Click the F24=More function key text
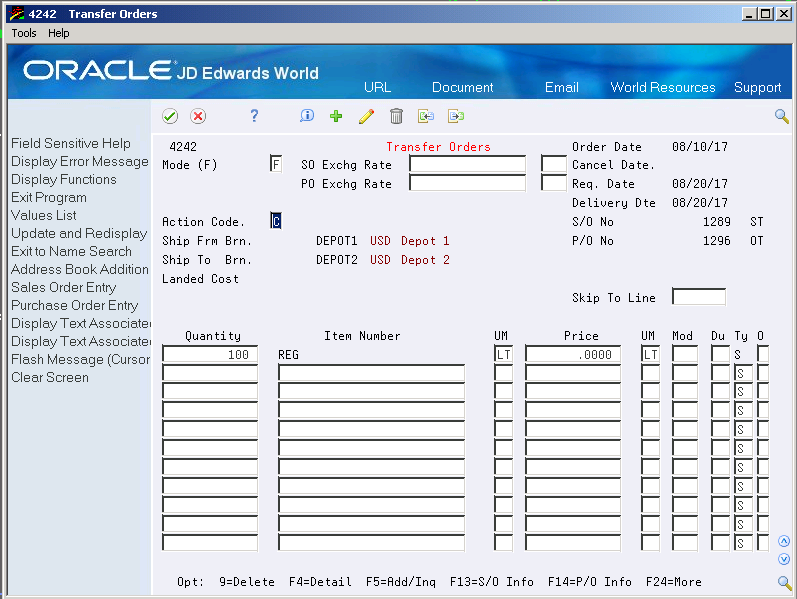797x599 pixels. coord(673,582)
